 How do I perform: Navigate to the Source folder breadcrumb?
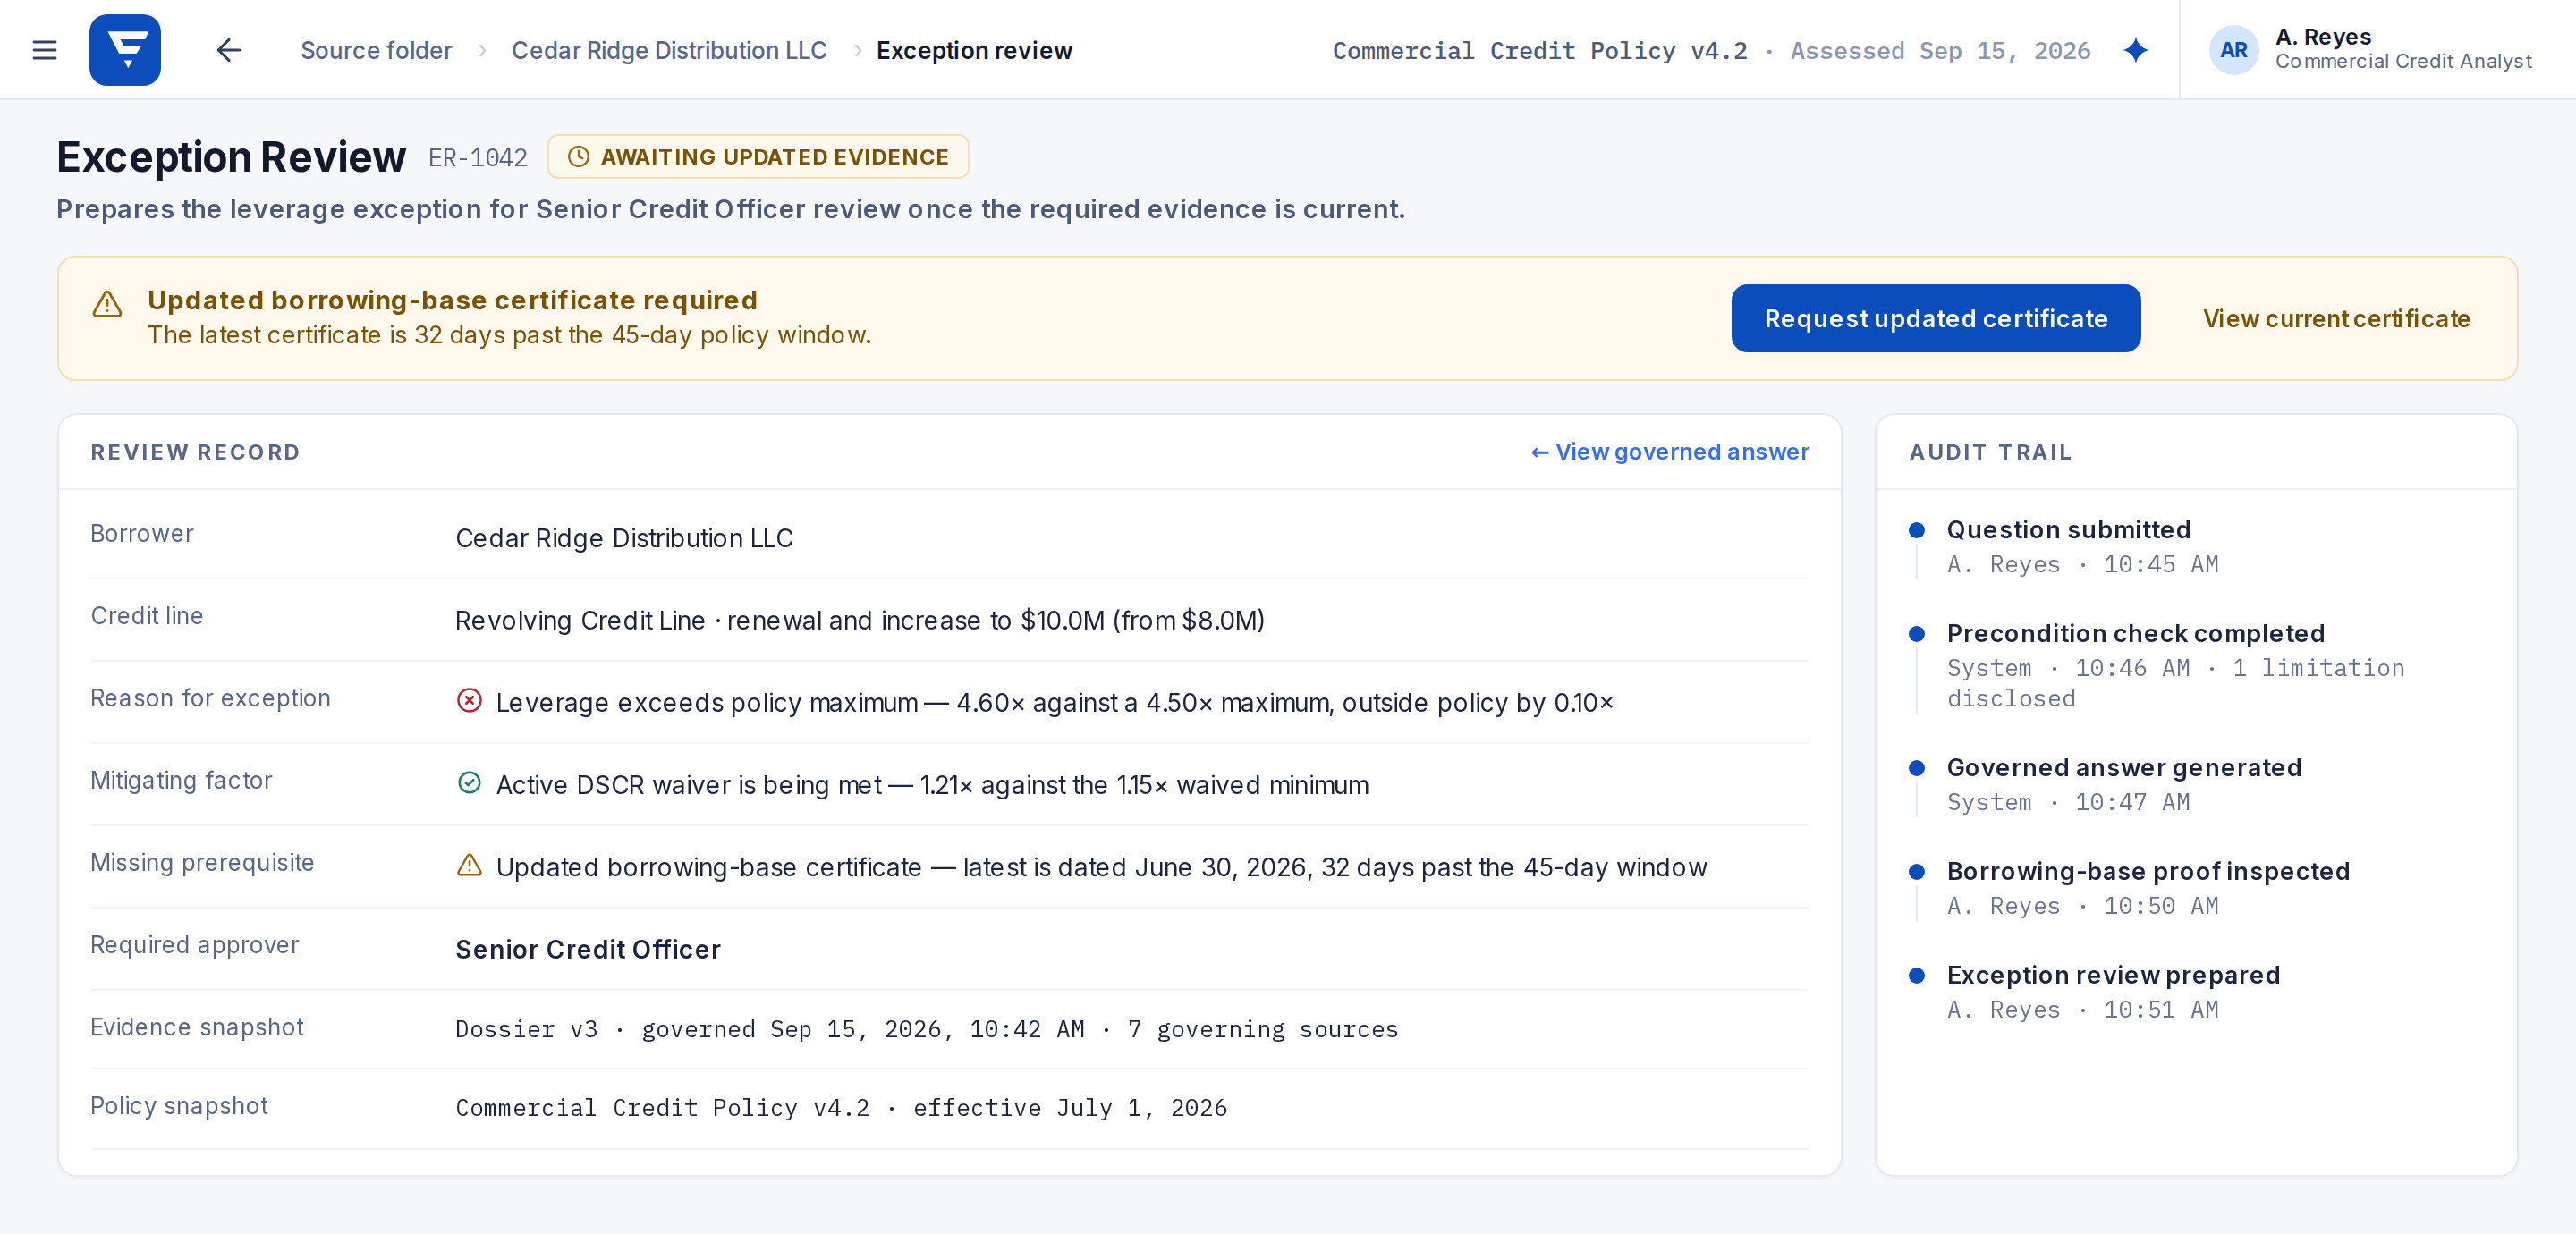click(376, 50)
